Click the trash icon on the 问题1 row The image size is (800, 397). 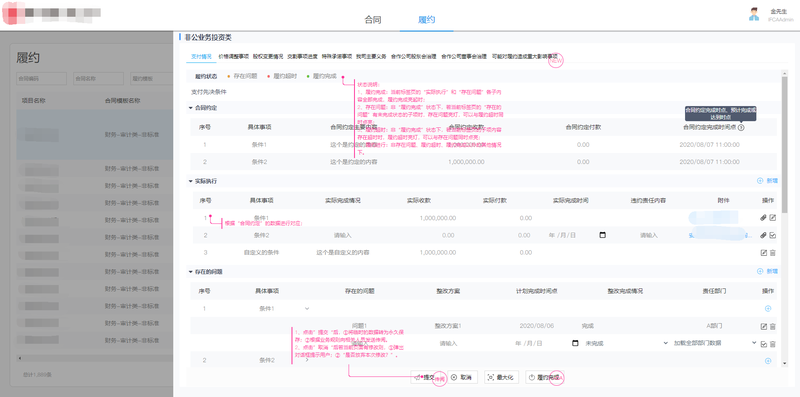click(x=772, y=326)
